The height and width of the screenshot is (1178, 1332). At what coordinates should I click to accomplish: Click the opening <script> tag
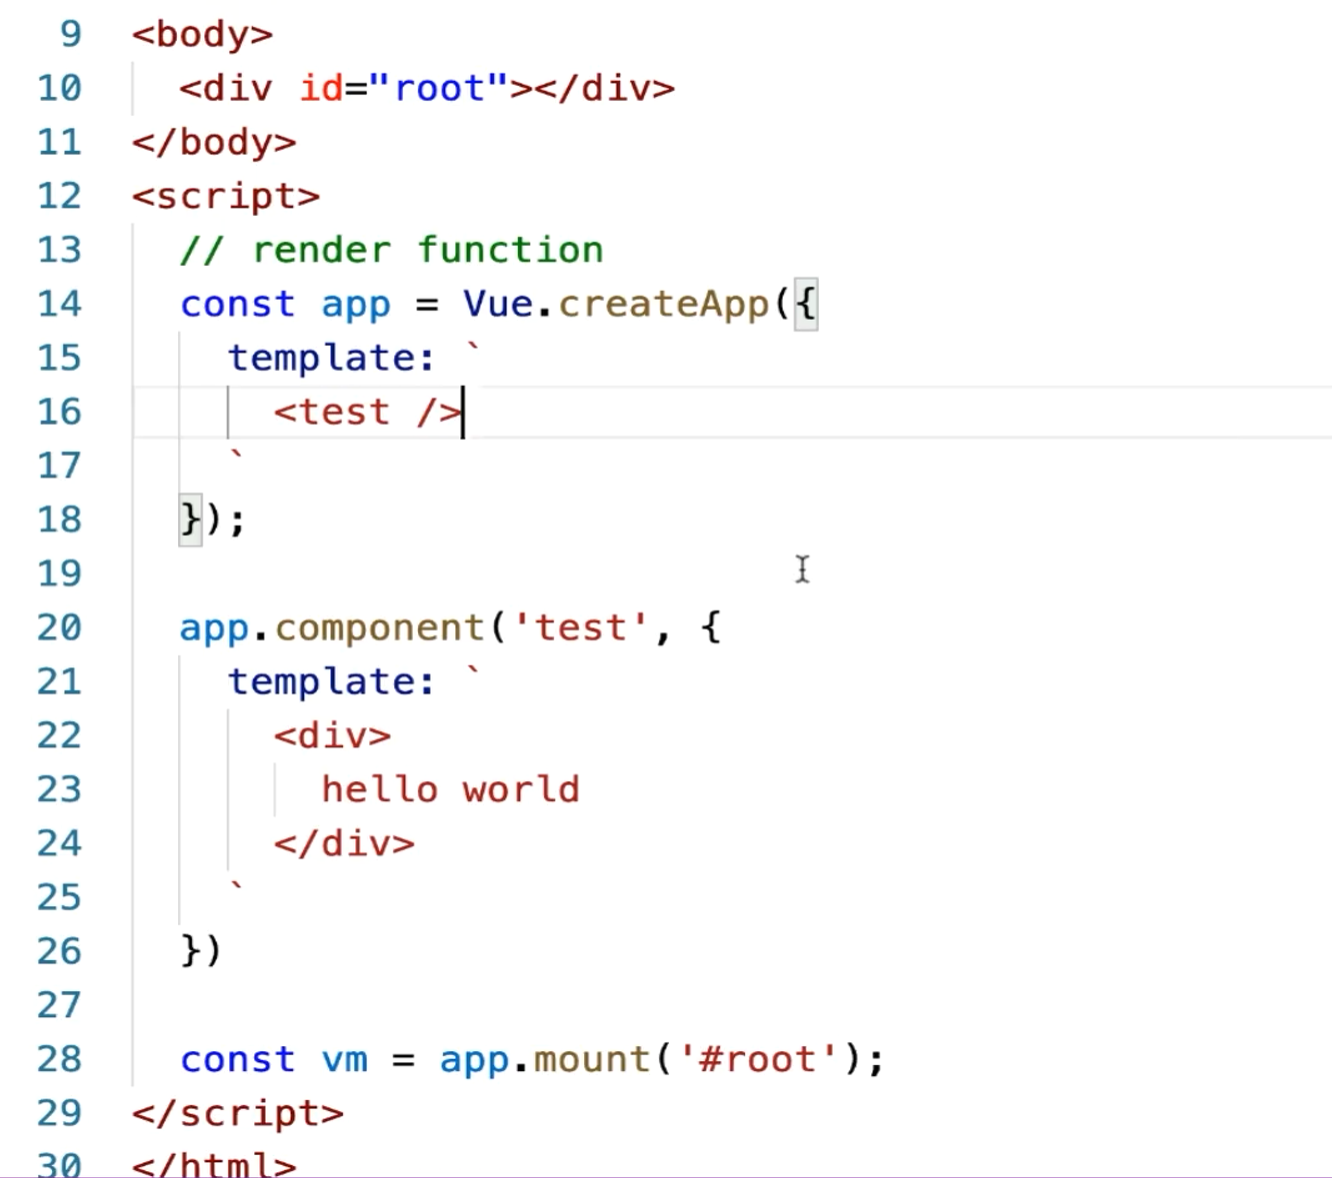(x=226, y=196)
